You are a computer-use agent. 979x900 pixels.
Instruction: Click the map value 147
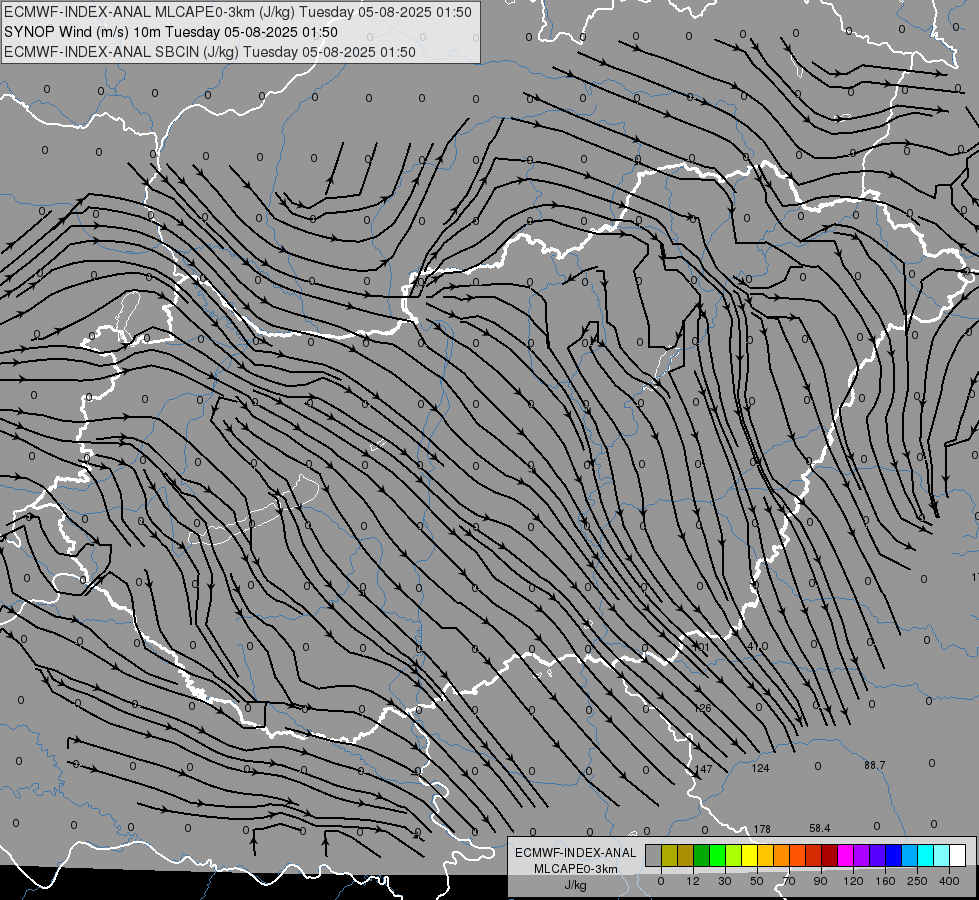pos(704,769)
